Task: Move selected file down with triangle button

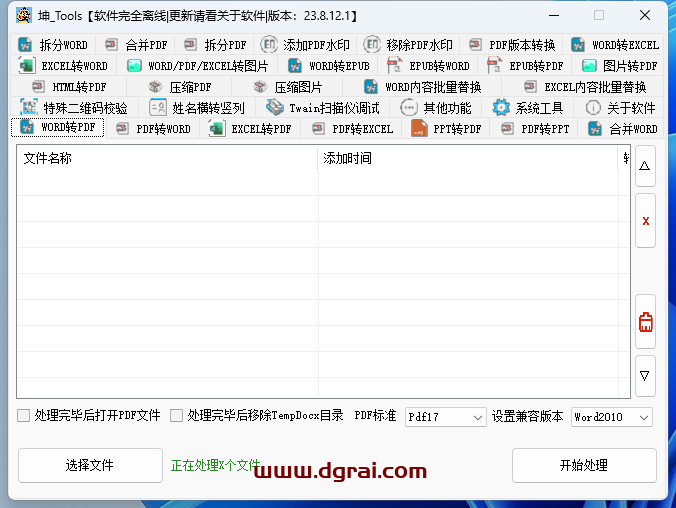Action: [645, 376]
